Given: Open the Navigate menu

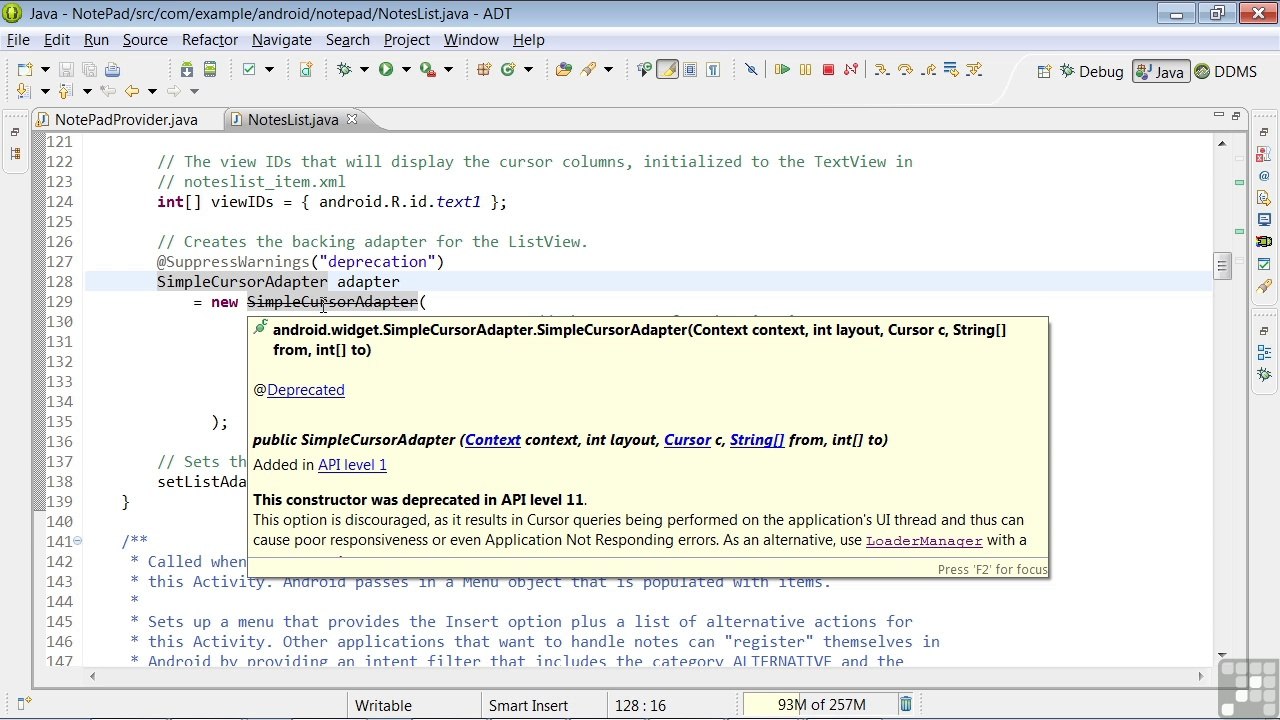Looking at the screenshot, I should click(x=281, y=40).
